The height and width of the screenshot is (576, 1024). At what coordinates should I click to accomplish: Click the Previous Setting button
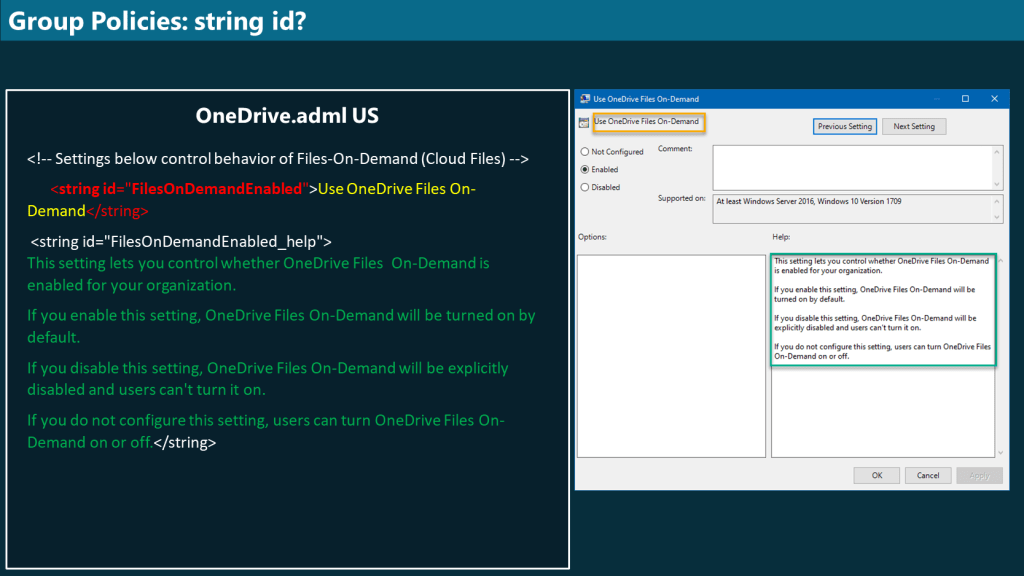[844, 127]
